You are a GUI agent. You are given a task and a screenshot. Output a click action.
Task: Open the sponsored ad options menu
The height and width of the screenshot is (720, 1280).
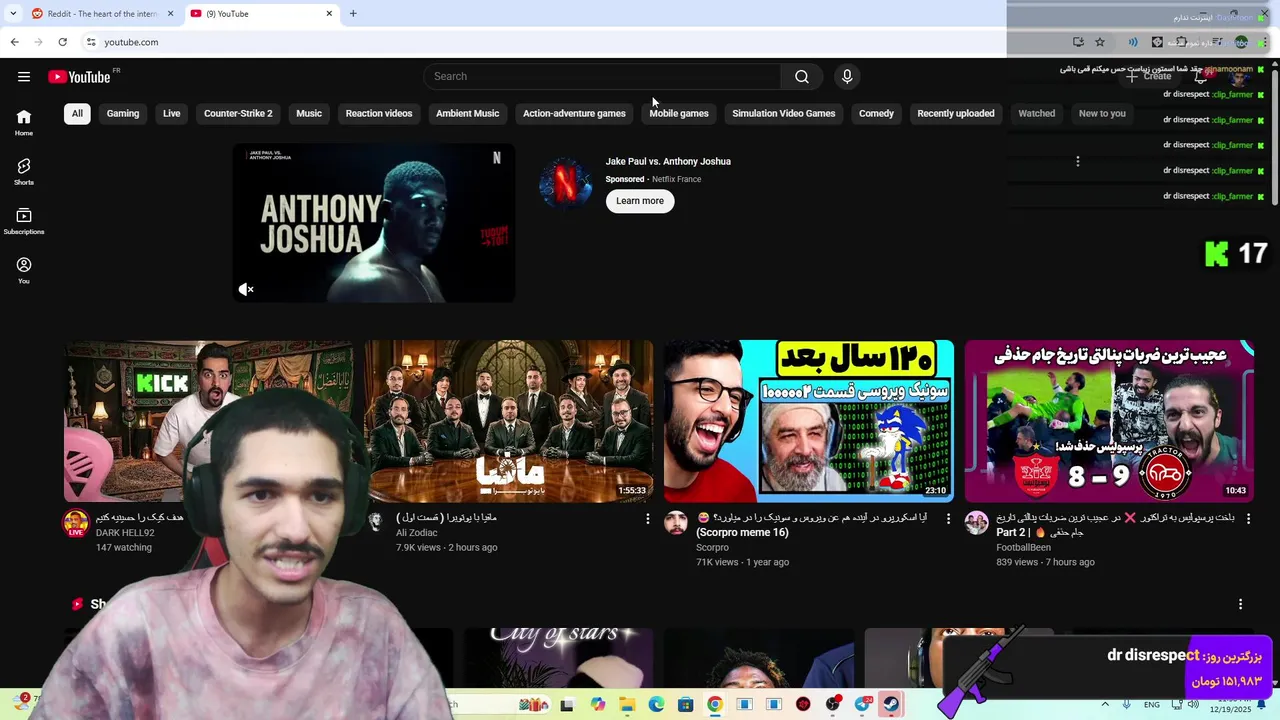[1077, 161]
